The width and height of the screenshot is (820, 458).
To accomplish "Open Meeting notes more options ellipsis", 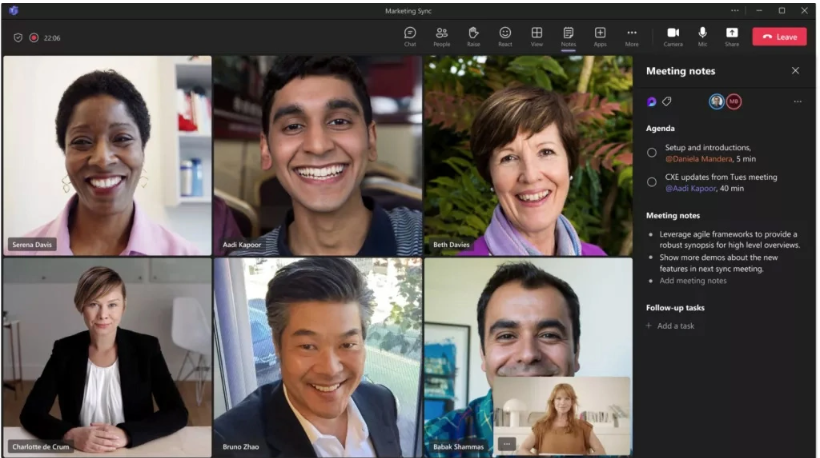I will click(x=798, y=101).
